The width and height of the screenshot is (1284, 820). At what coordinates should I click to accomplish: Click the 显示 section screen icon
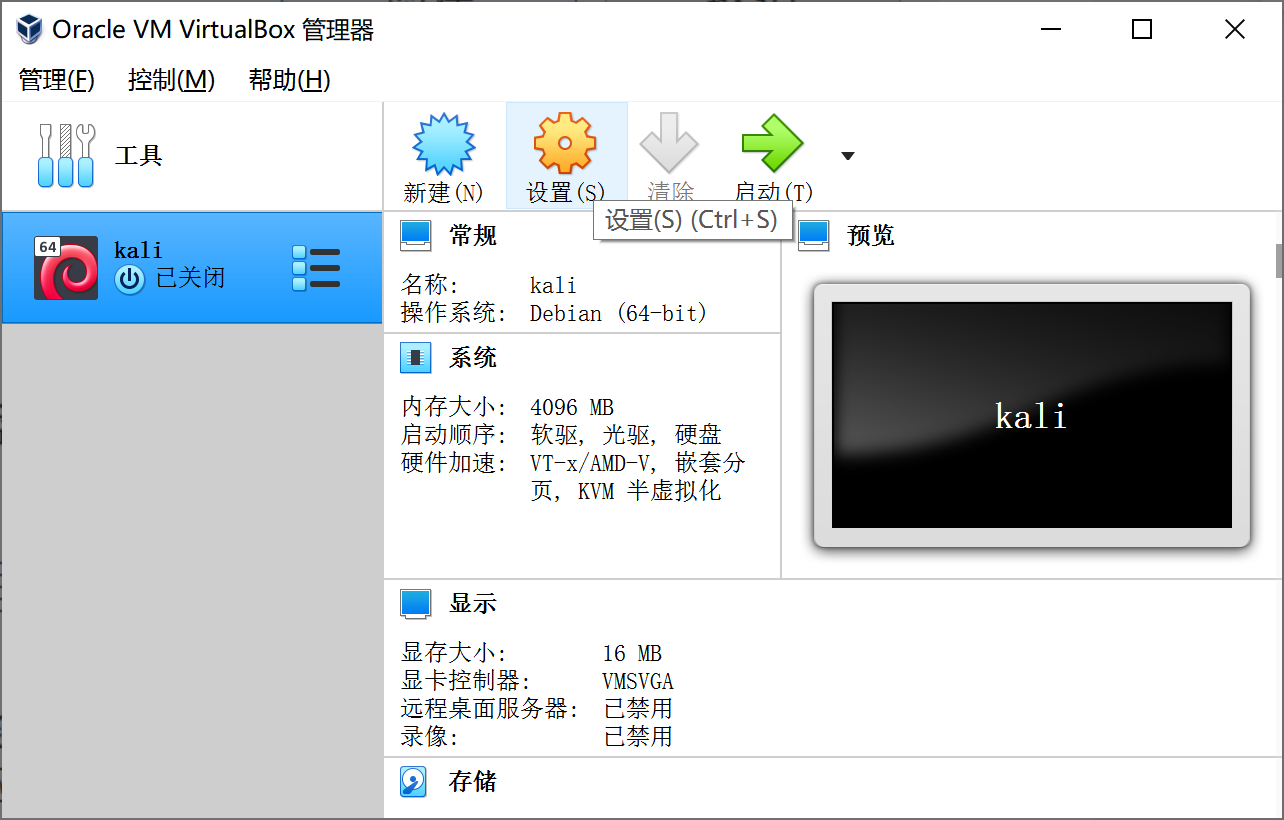415,604
